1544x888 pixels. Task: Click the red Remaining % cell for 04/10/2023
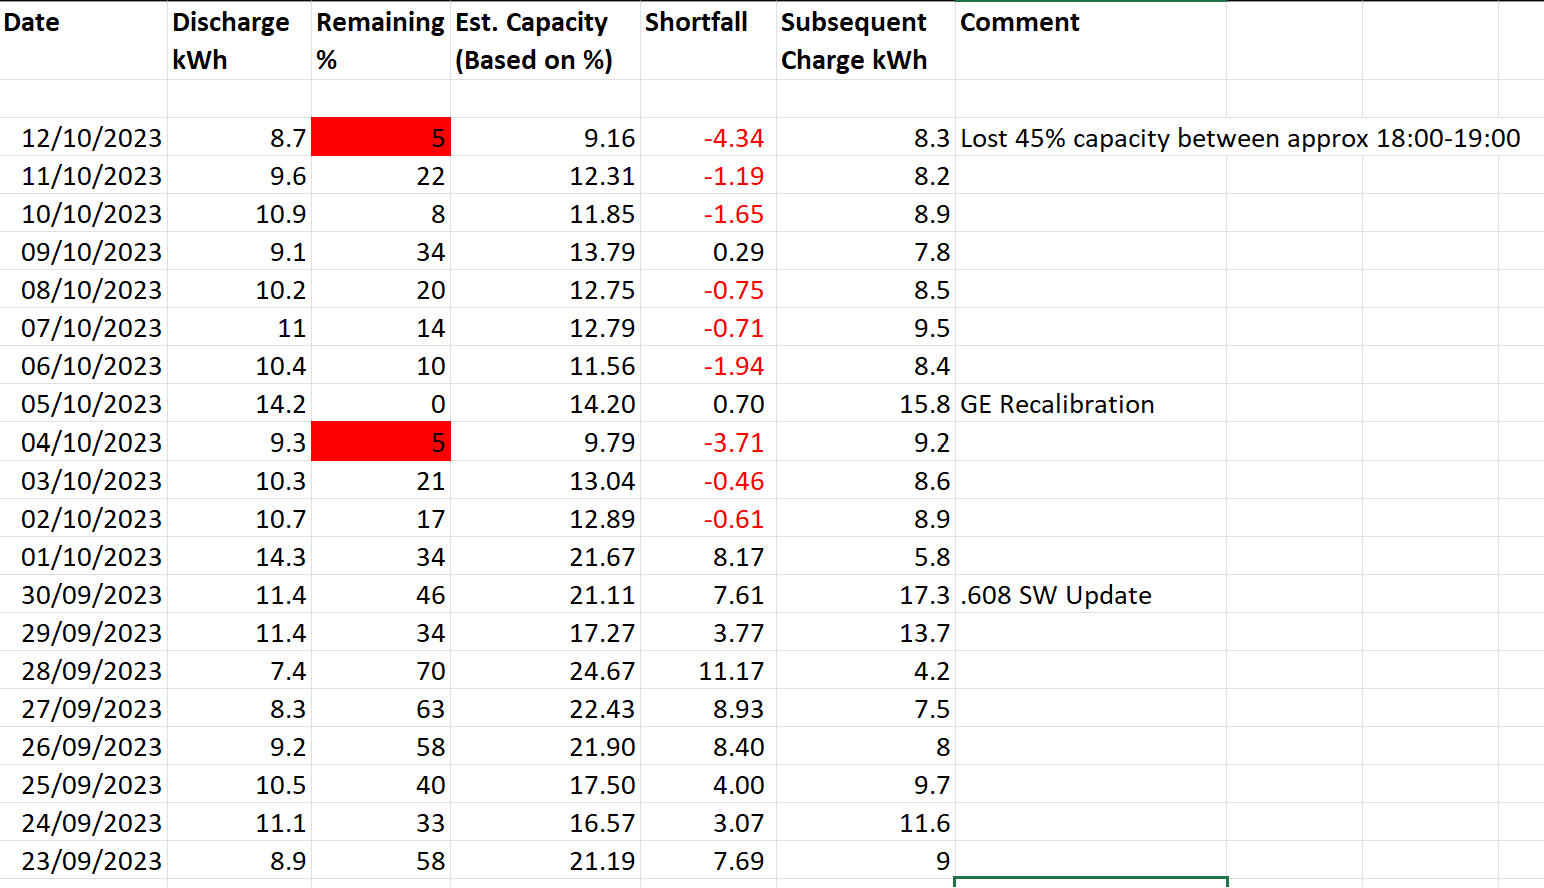point(381,442)
